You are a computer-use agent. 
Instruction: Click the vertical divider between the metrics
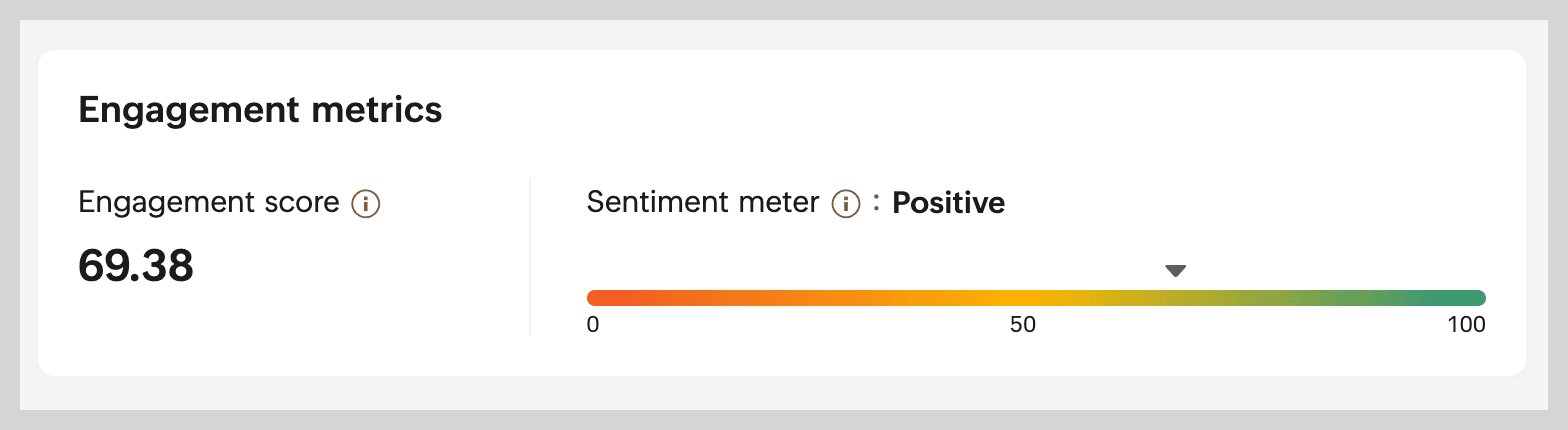point(529,258)
